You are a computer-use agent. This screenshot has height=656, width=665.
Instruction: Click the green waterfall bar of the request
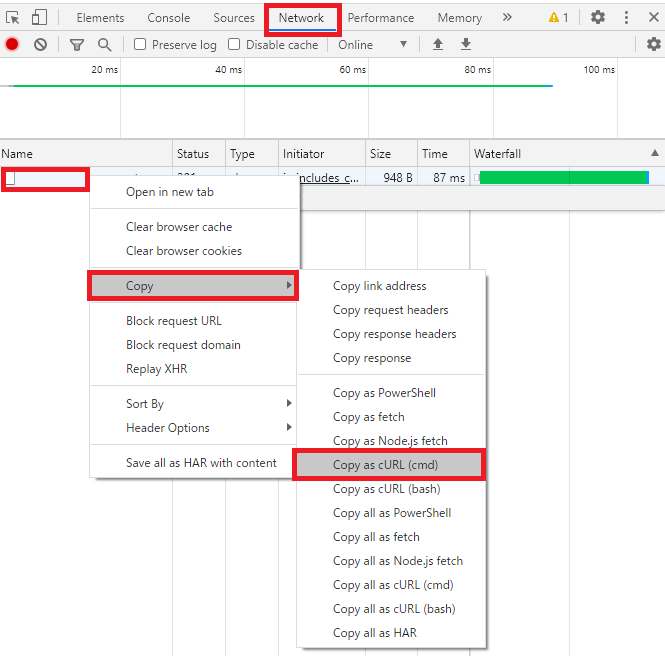pos(564,178)
